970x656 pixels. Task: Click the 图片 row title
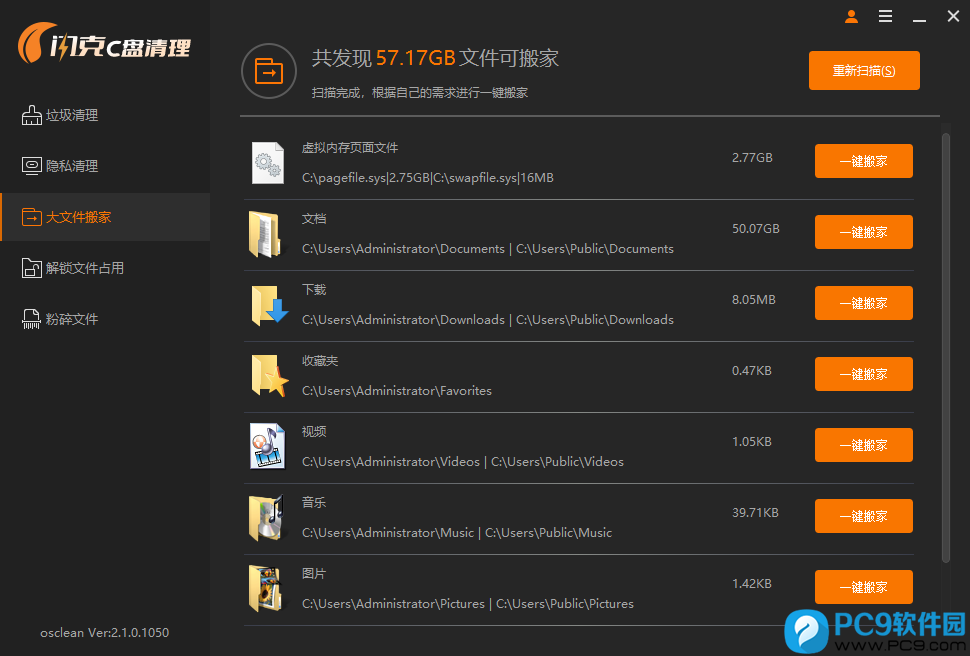click(314, 574)
